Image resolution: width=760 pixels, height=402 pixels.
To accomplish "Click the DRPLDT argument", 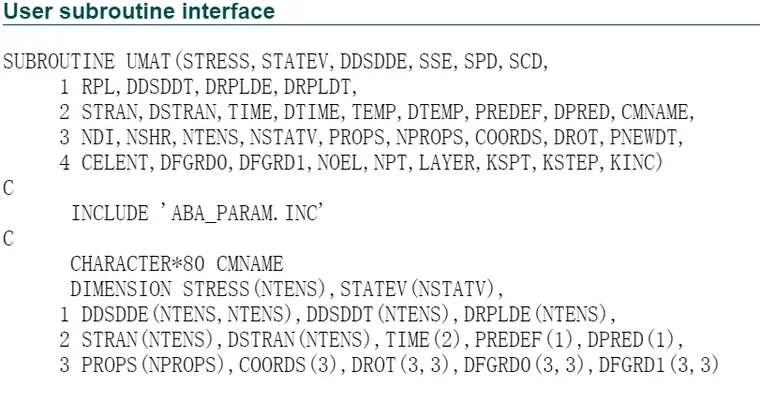I will [x=317, y=87].
